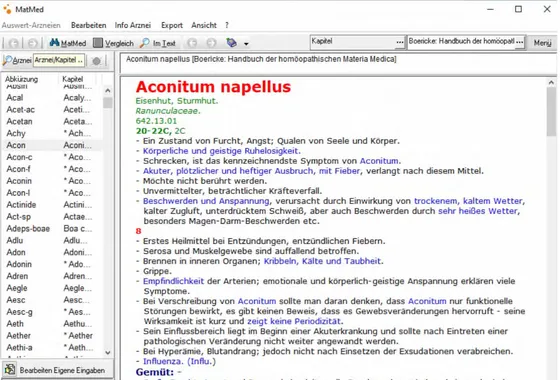This screenshot has width=560, height=380.
Task: Select the Aegle remedy row
Action: [52, 288]
